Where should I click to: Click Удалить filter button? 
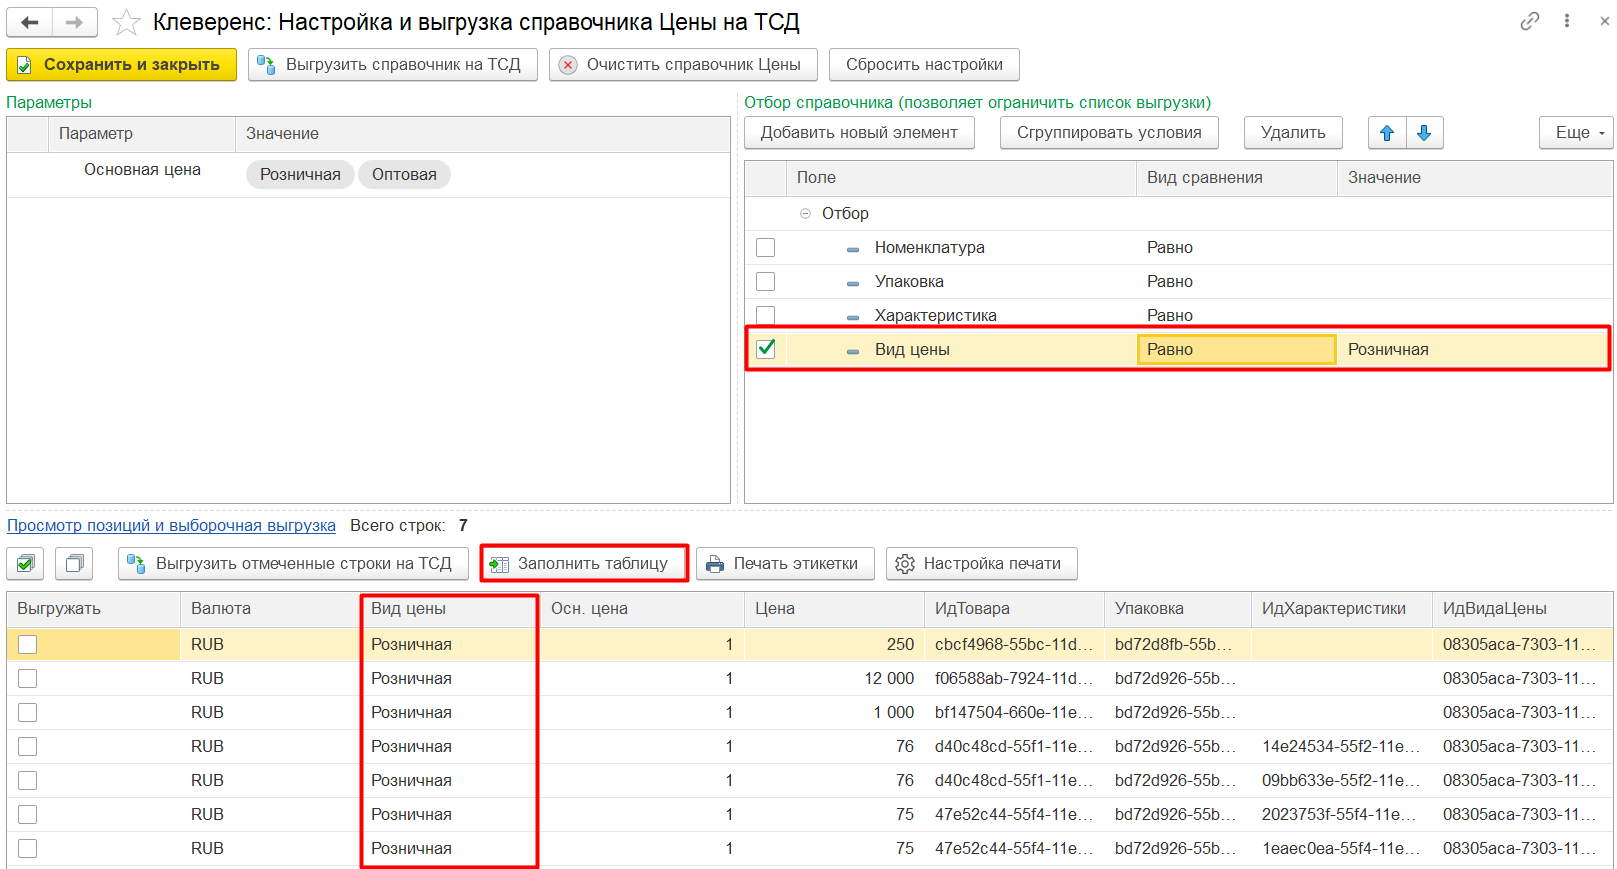[x=1293, y=133]
